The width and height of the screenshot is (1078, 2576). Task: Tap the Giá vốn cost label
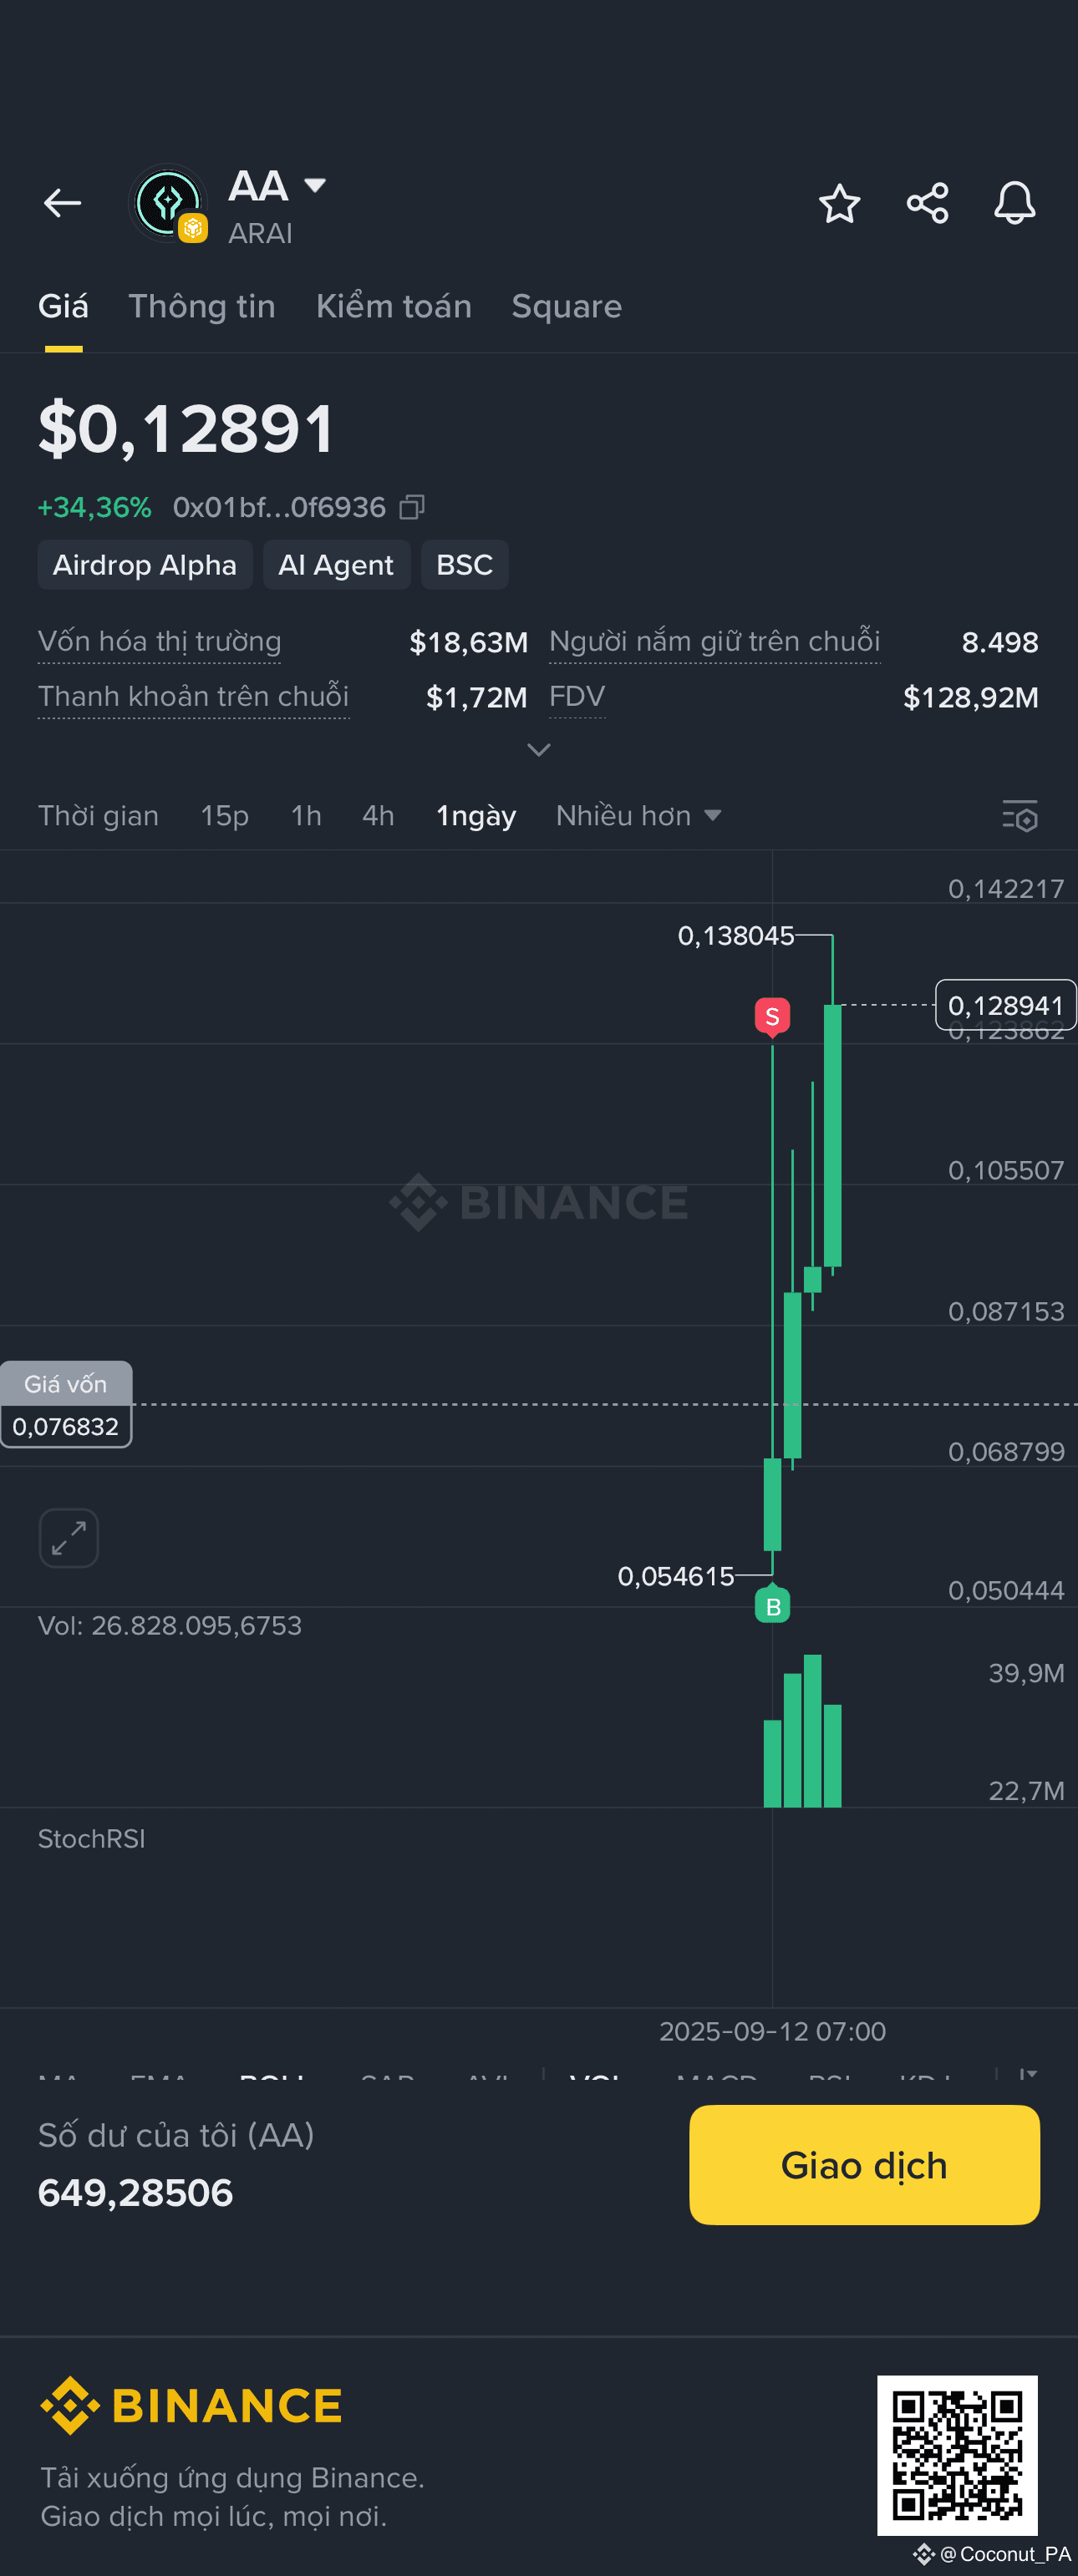(x=66, y=1384)
